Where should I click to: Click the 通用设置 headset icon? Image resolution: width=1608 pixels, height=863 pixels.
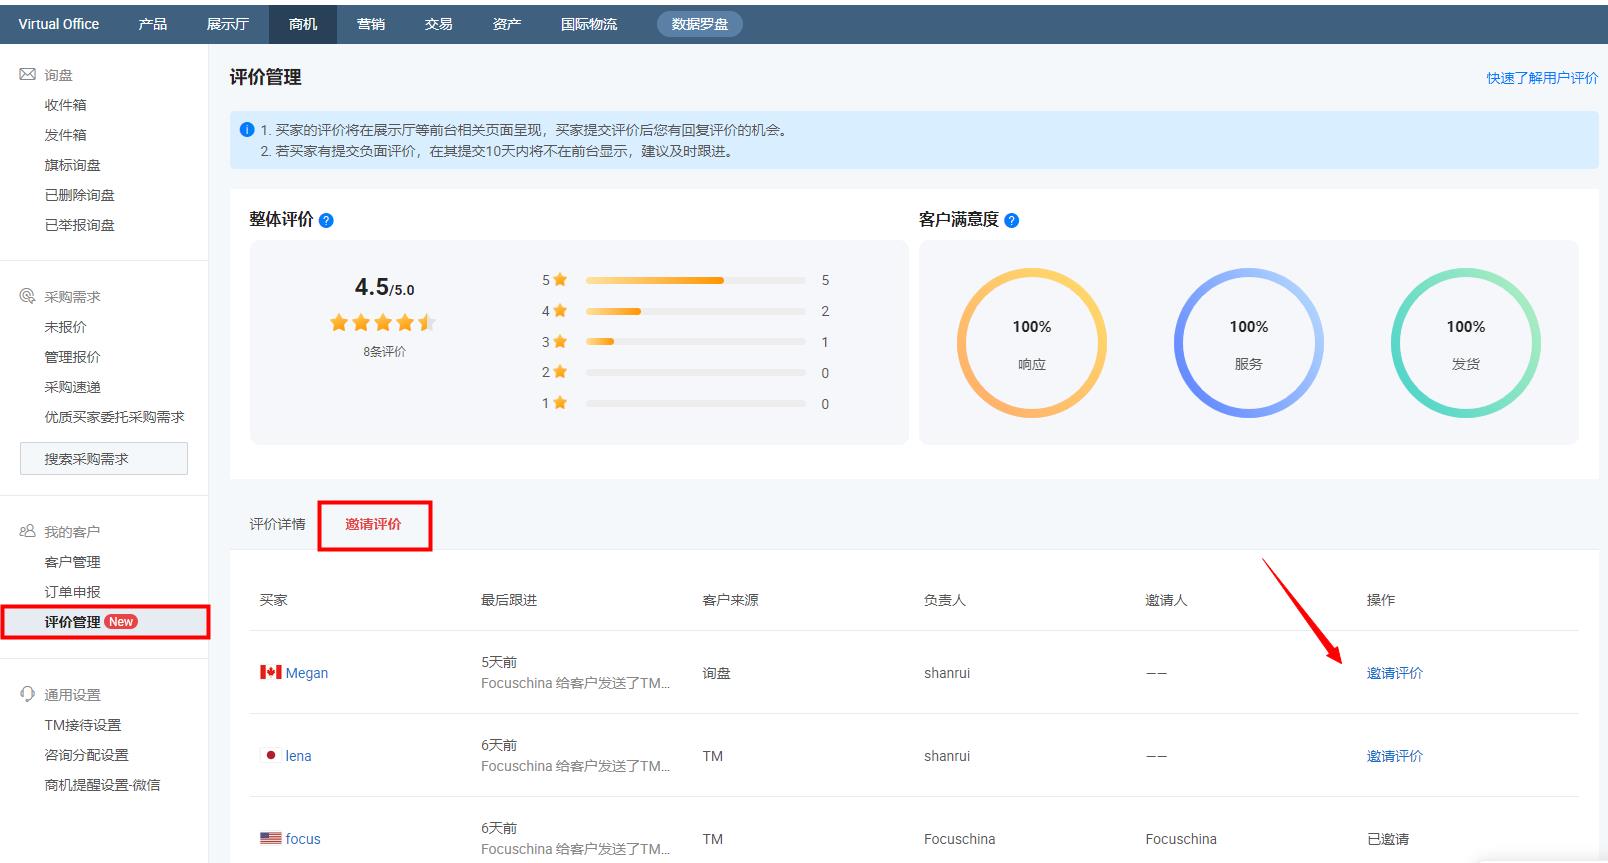coord(28,694)
